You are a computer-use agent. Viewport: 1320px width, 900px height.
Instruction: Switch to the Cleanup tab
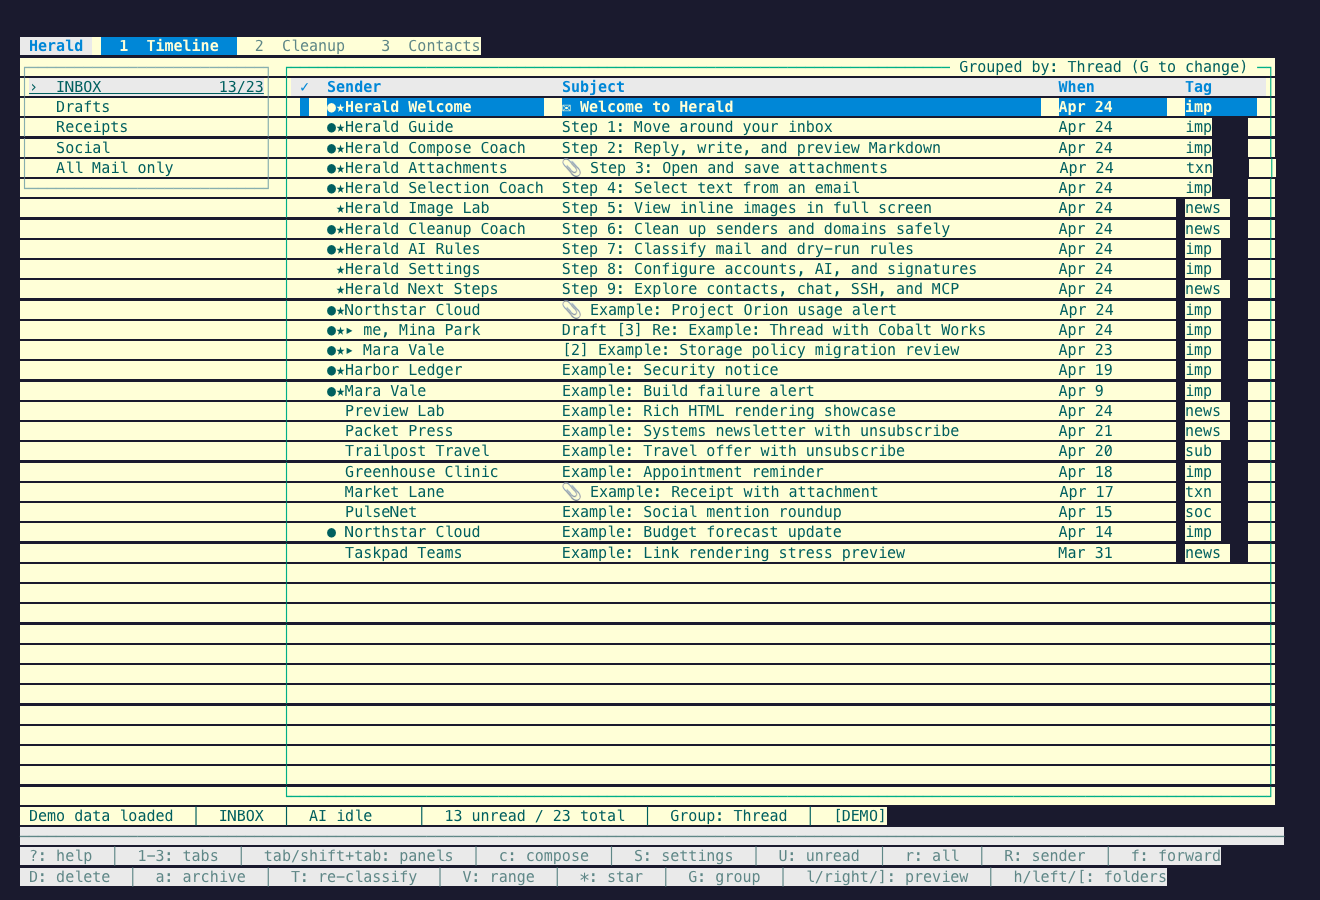click(x=300, y=46)
